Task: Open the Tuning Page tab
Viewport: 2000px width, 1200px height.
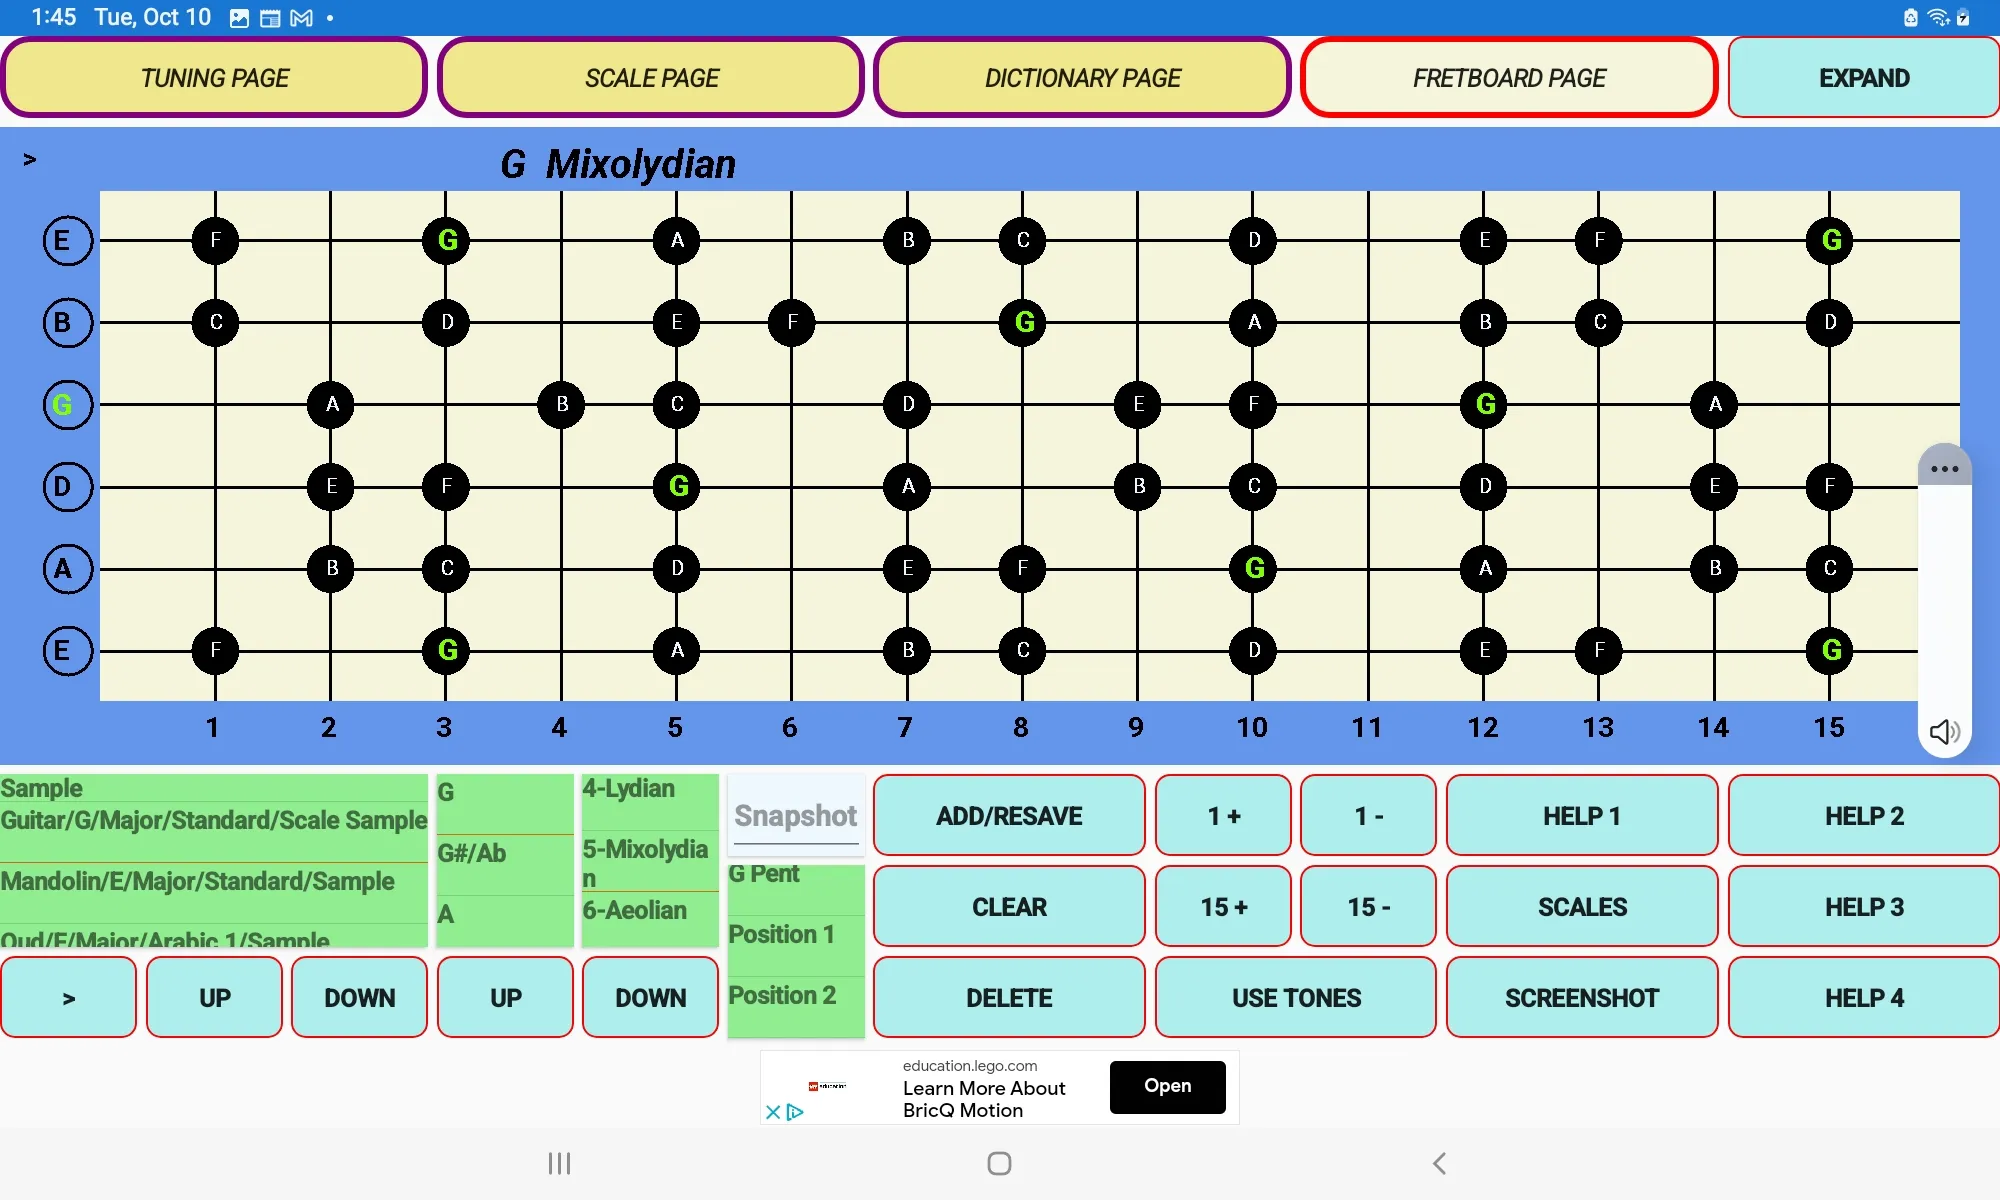Action: tap(214, 78)
